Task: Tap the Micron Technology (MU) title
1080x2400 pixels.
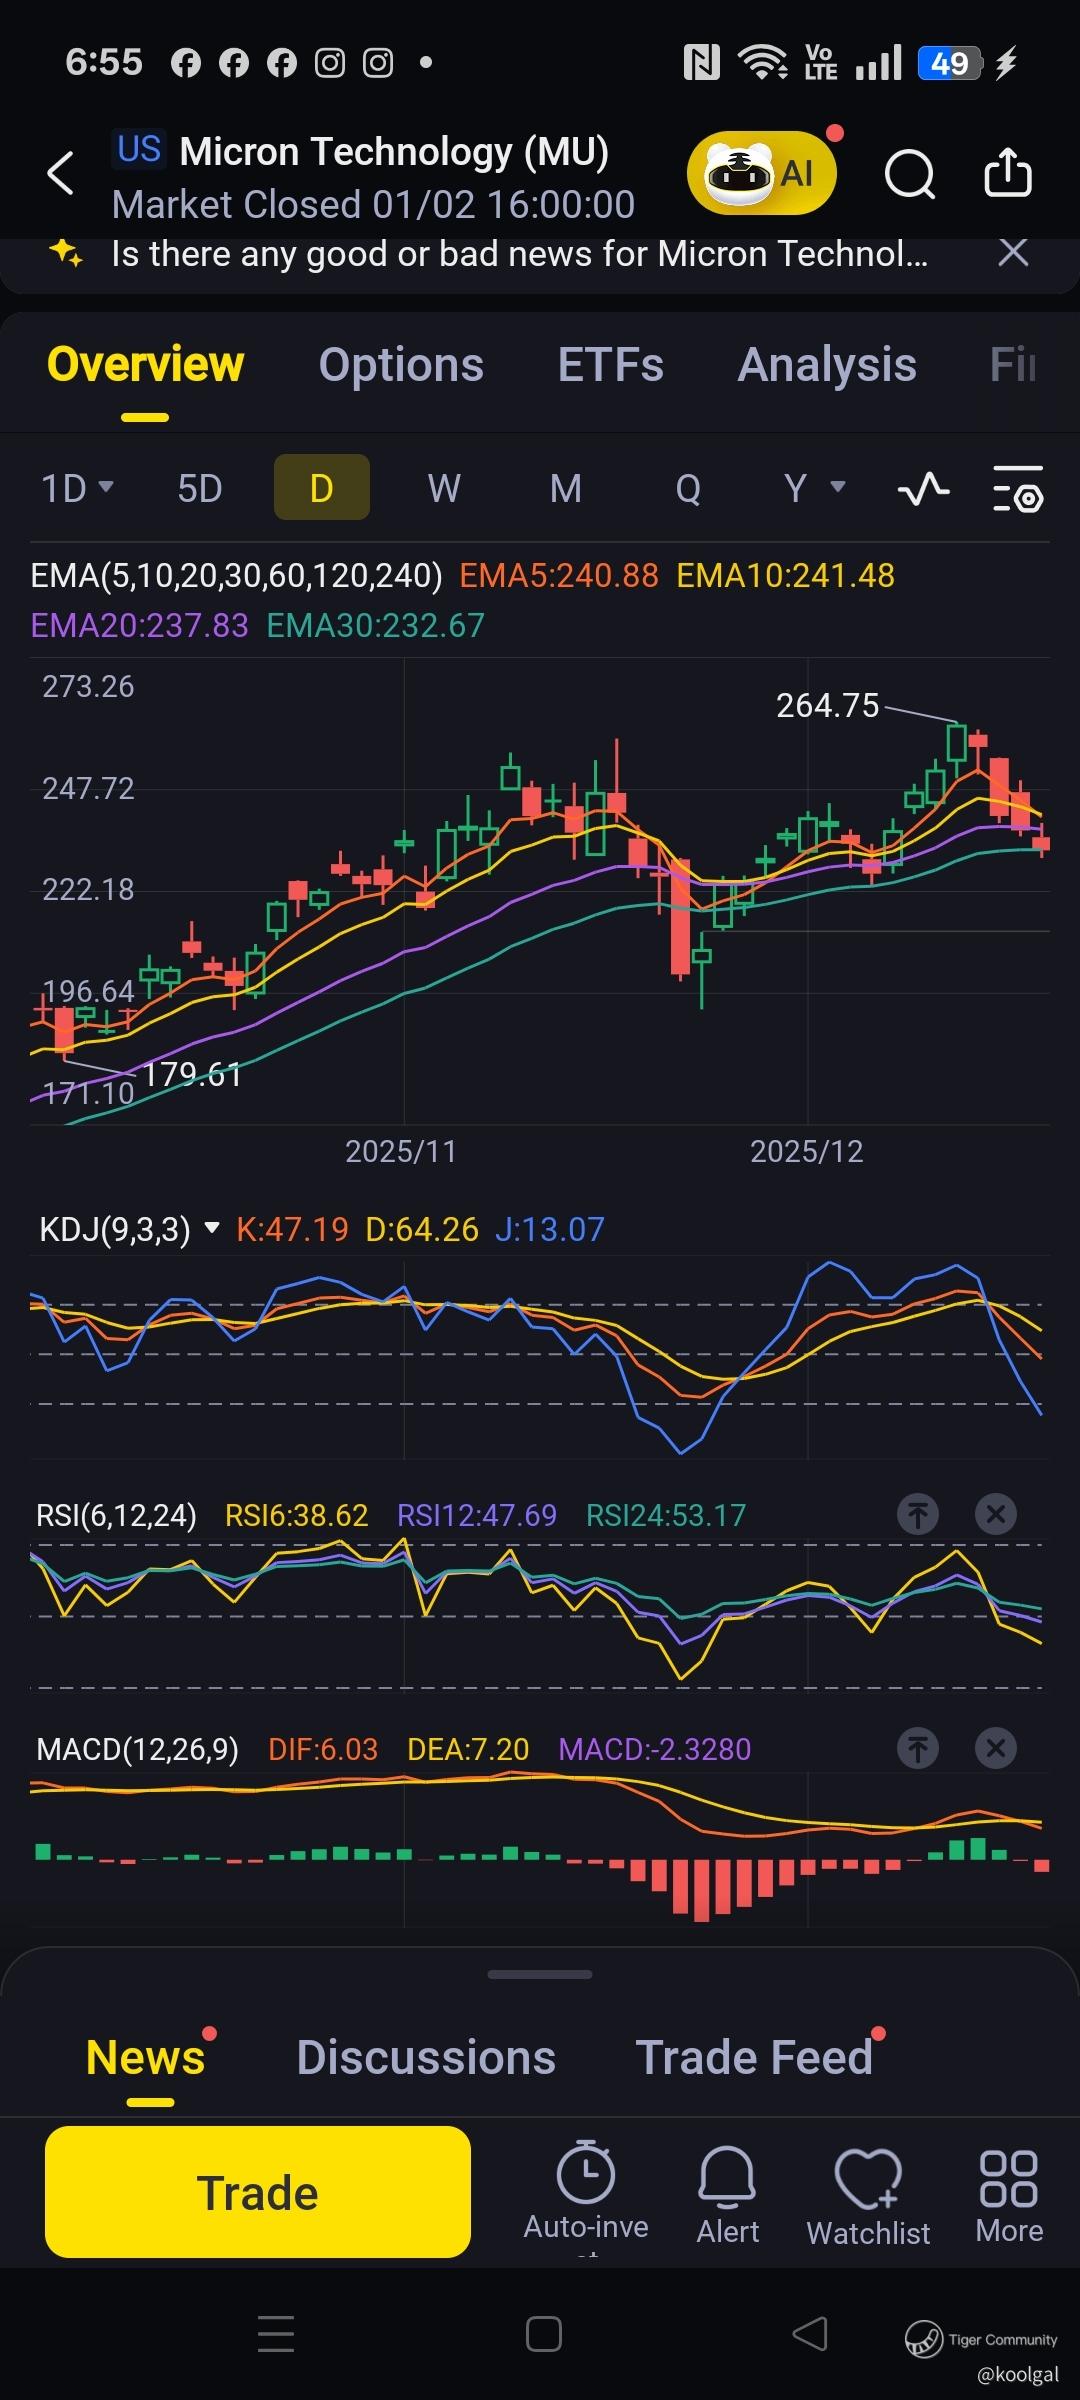Action: pos(394,152)
